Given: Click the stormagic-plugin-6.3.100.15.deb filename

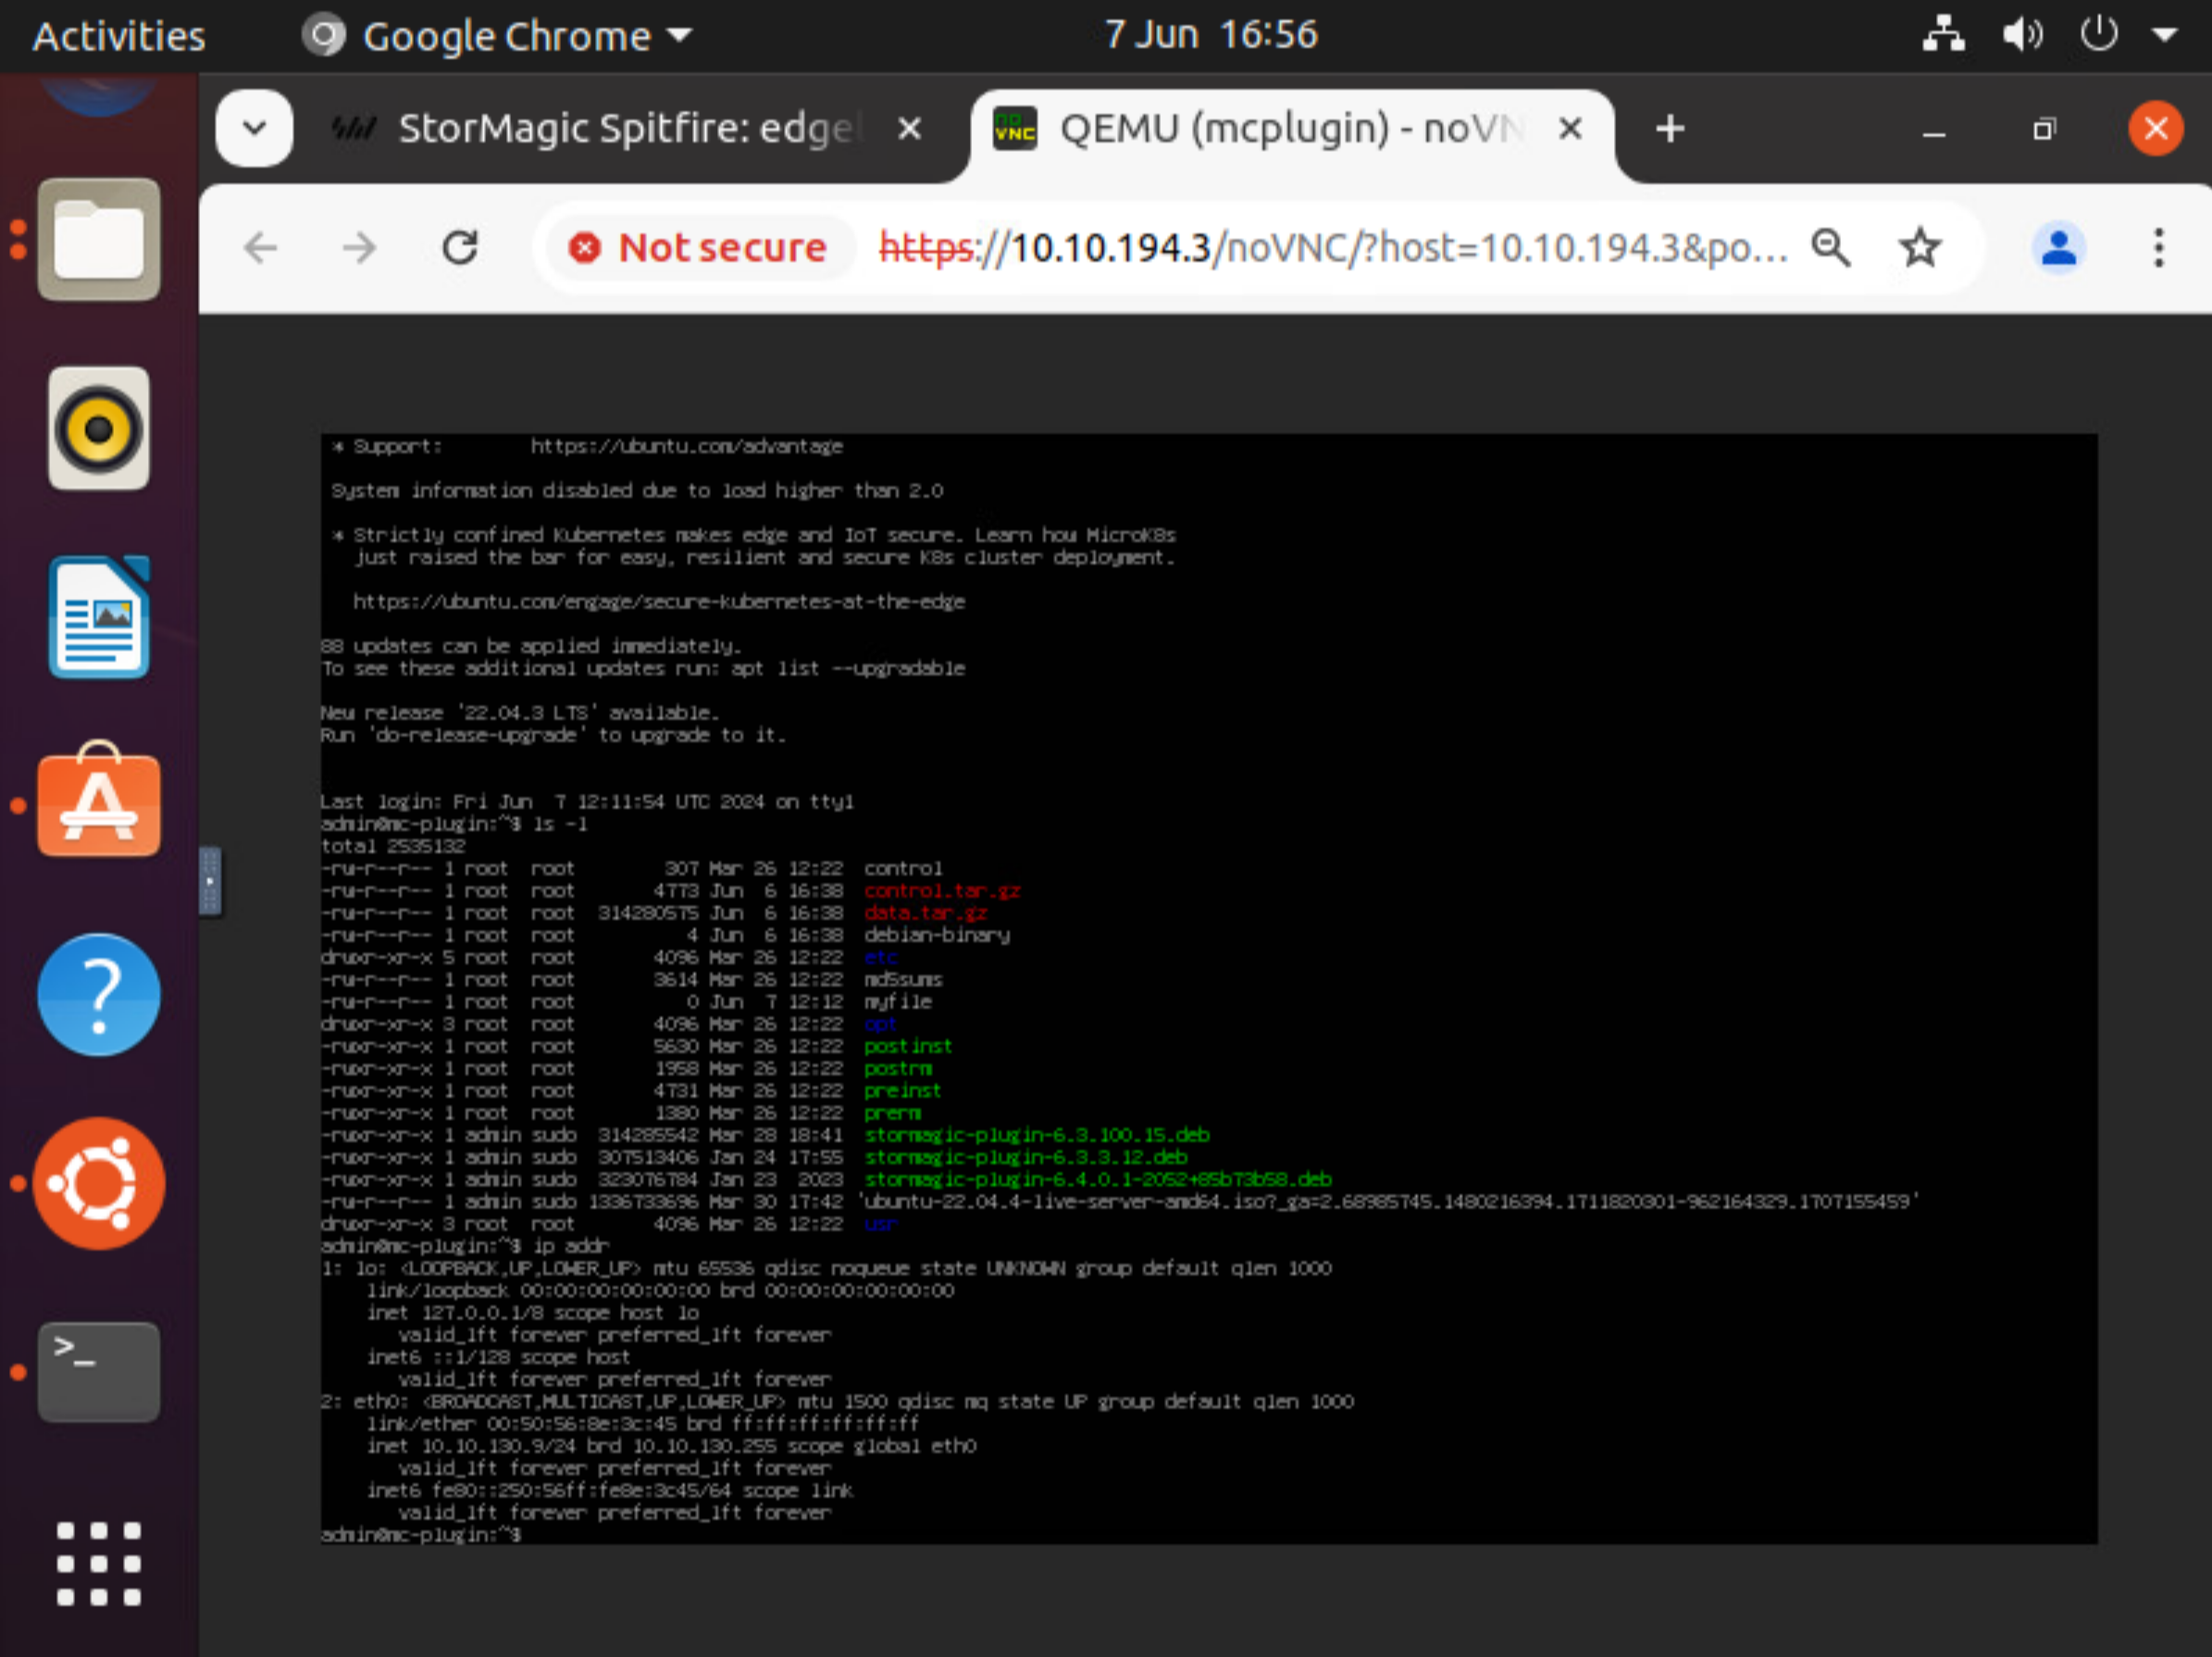Looking at the screenshot, I should click(1036, 1135).
